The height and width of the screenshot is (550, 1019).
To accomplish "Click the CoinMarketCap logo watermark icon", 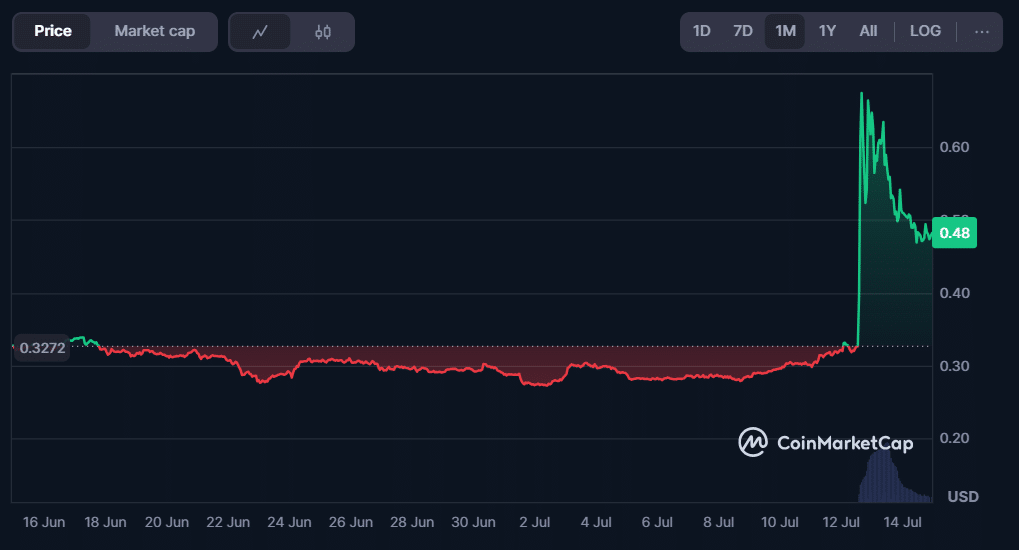I will pos(753,442).
